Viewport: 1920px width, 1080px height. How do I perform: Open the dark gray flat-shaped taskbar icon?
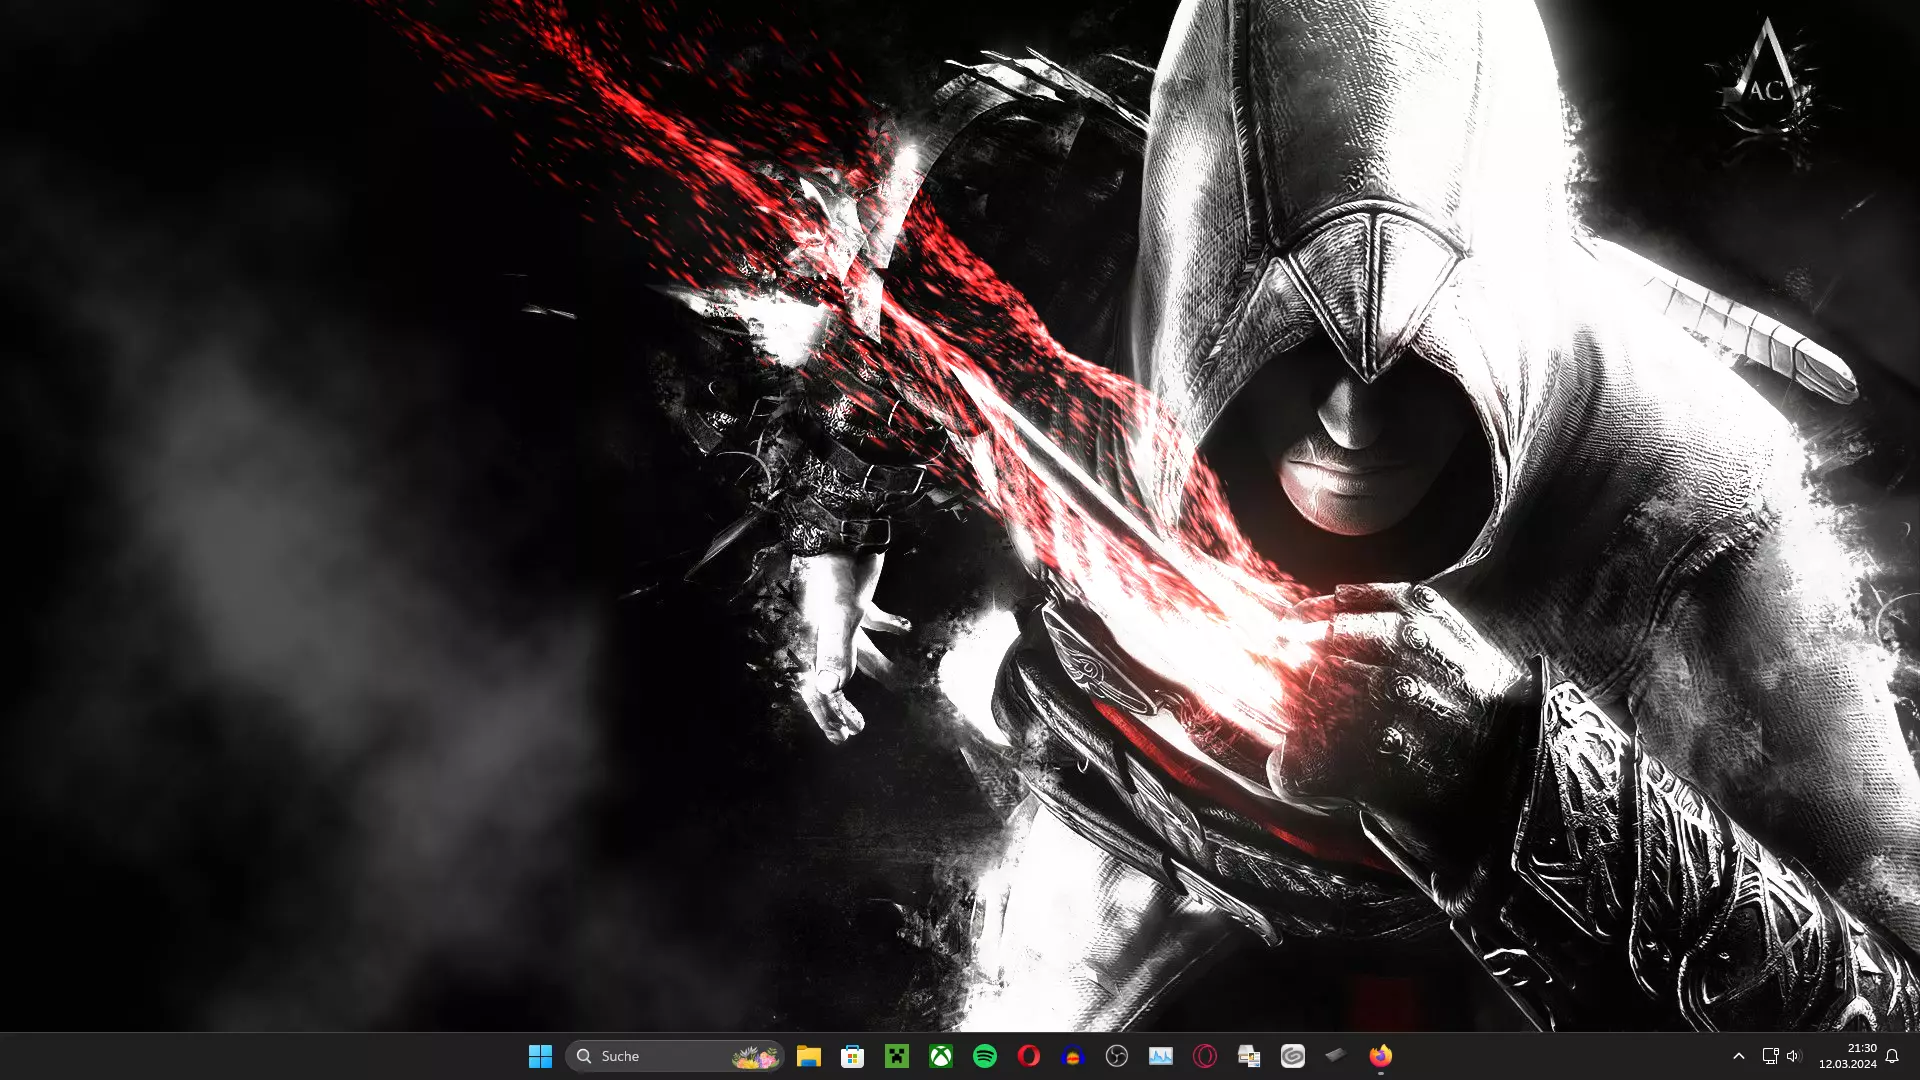(x=1336, y=1055)
